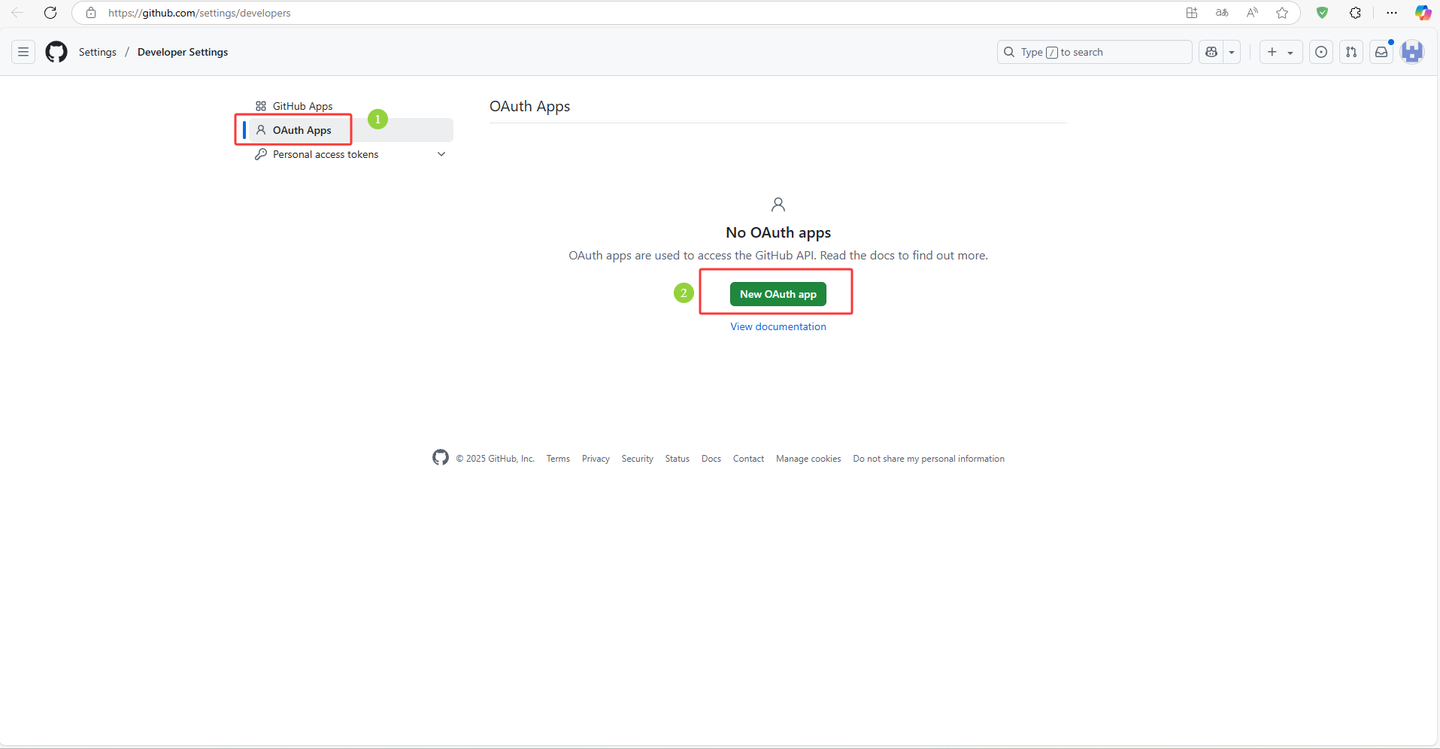
Task: Open Docs footer link
Action: coord(711,459)
